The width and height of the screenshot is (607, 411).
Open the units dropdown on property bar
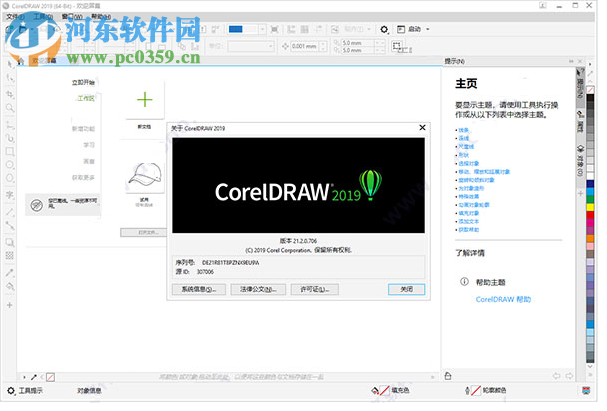click(x=270, y=46)
